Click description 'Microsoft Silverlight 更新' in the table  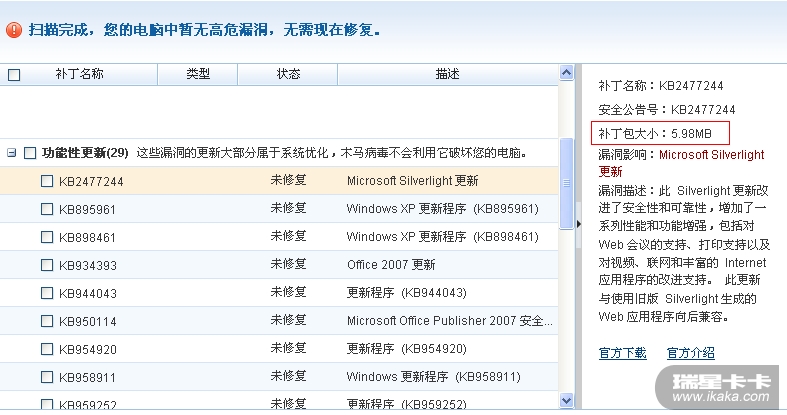tap(413, 181)
